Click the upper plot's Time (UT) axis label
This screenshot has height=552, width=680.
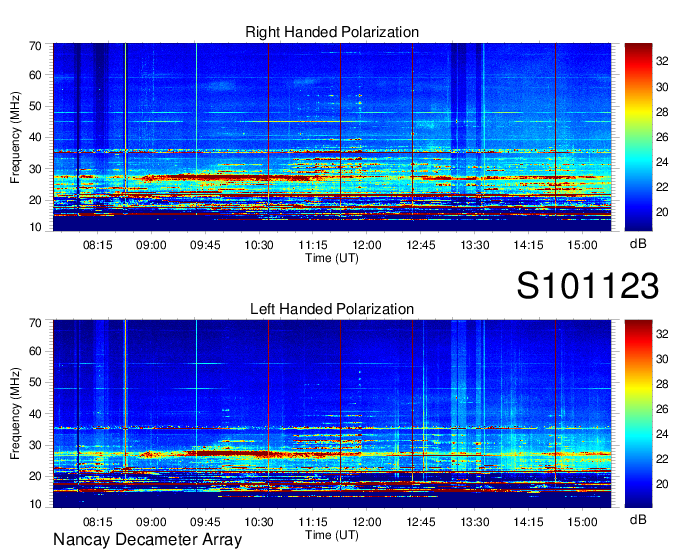click(332, 258)
